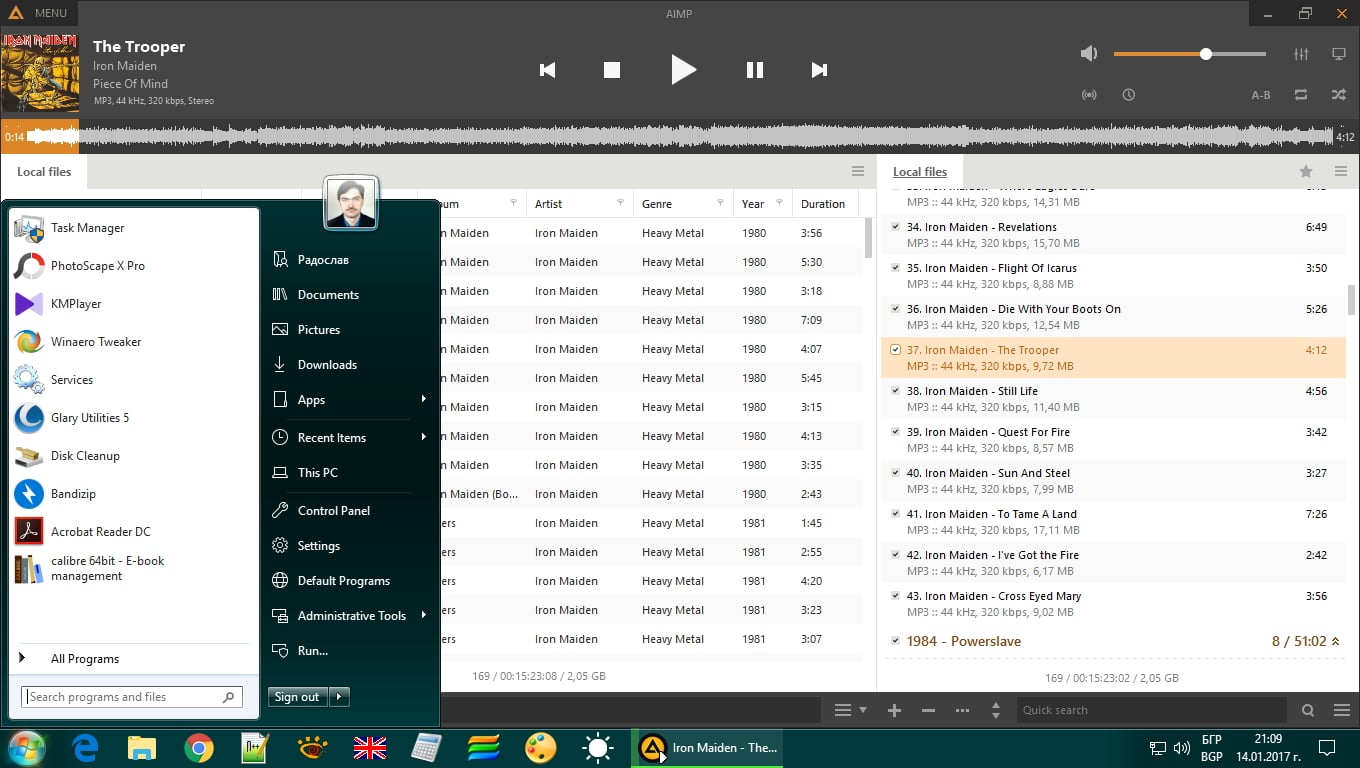Toggle repeat playlist mode
The image size is (1360, 768).
click(1301, 95)
